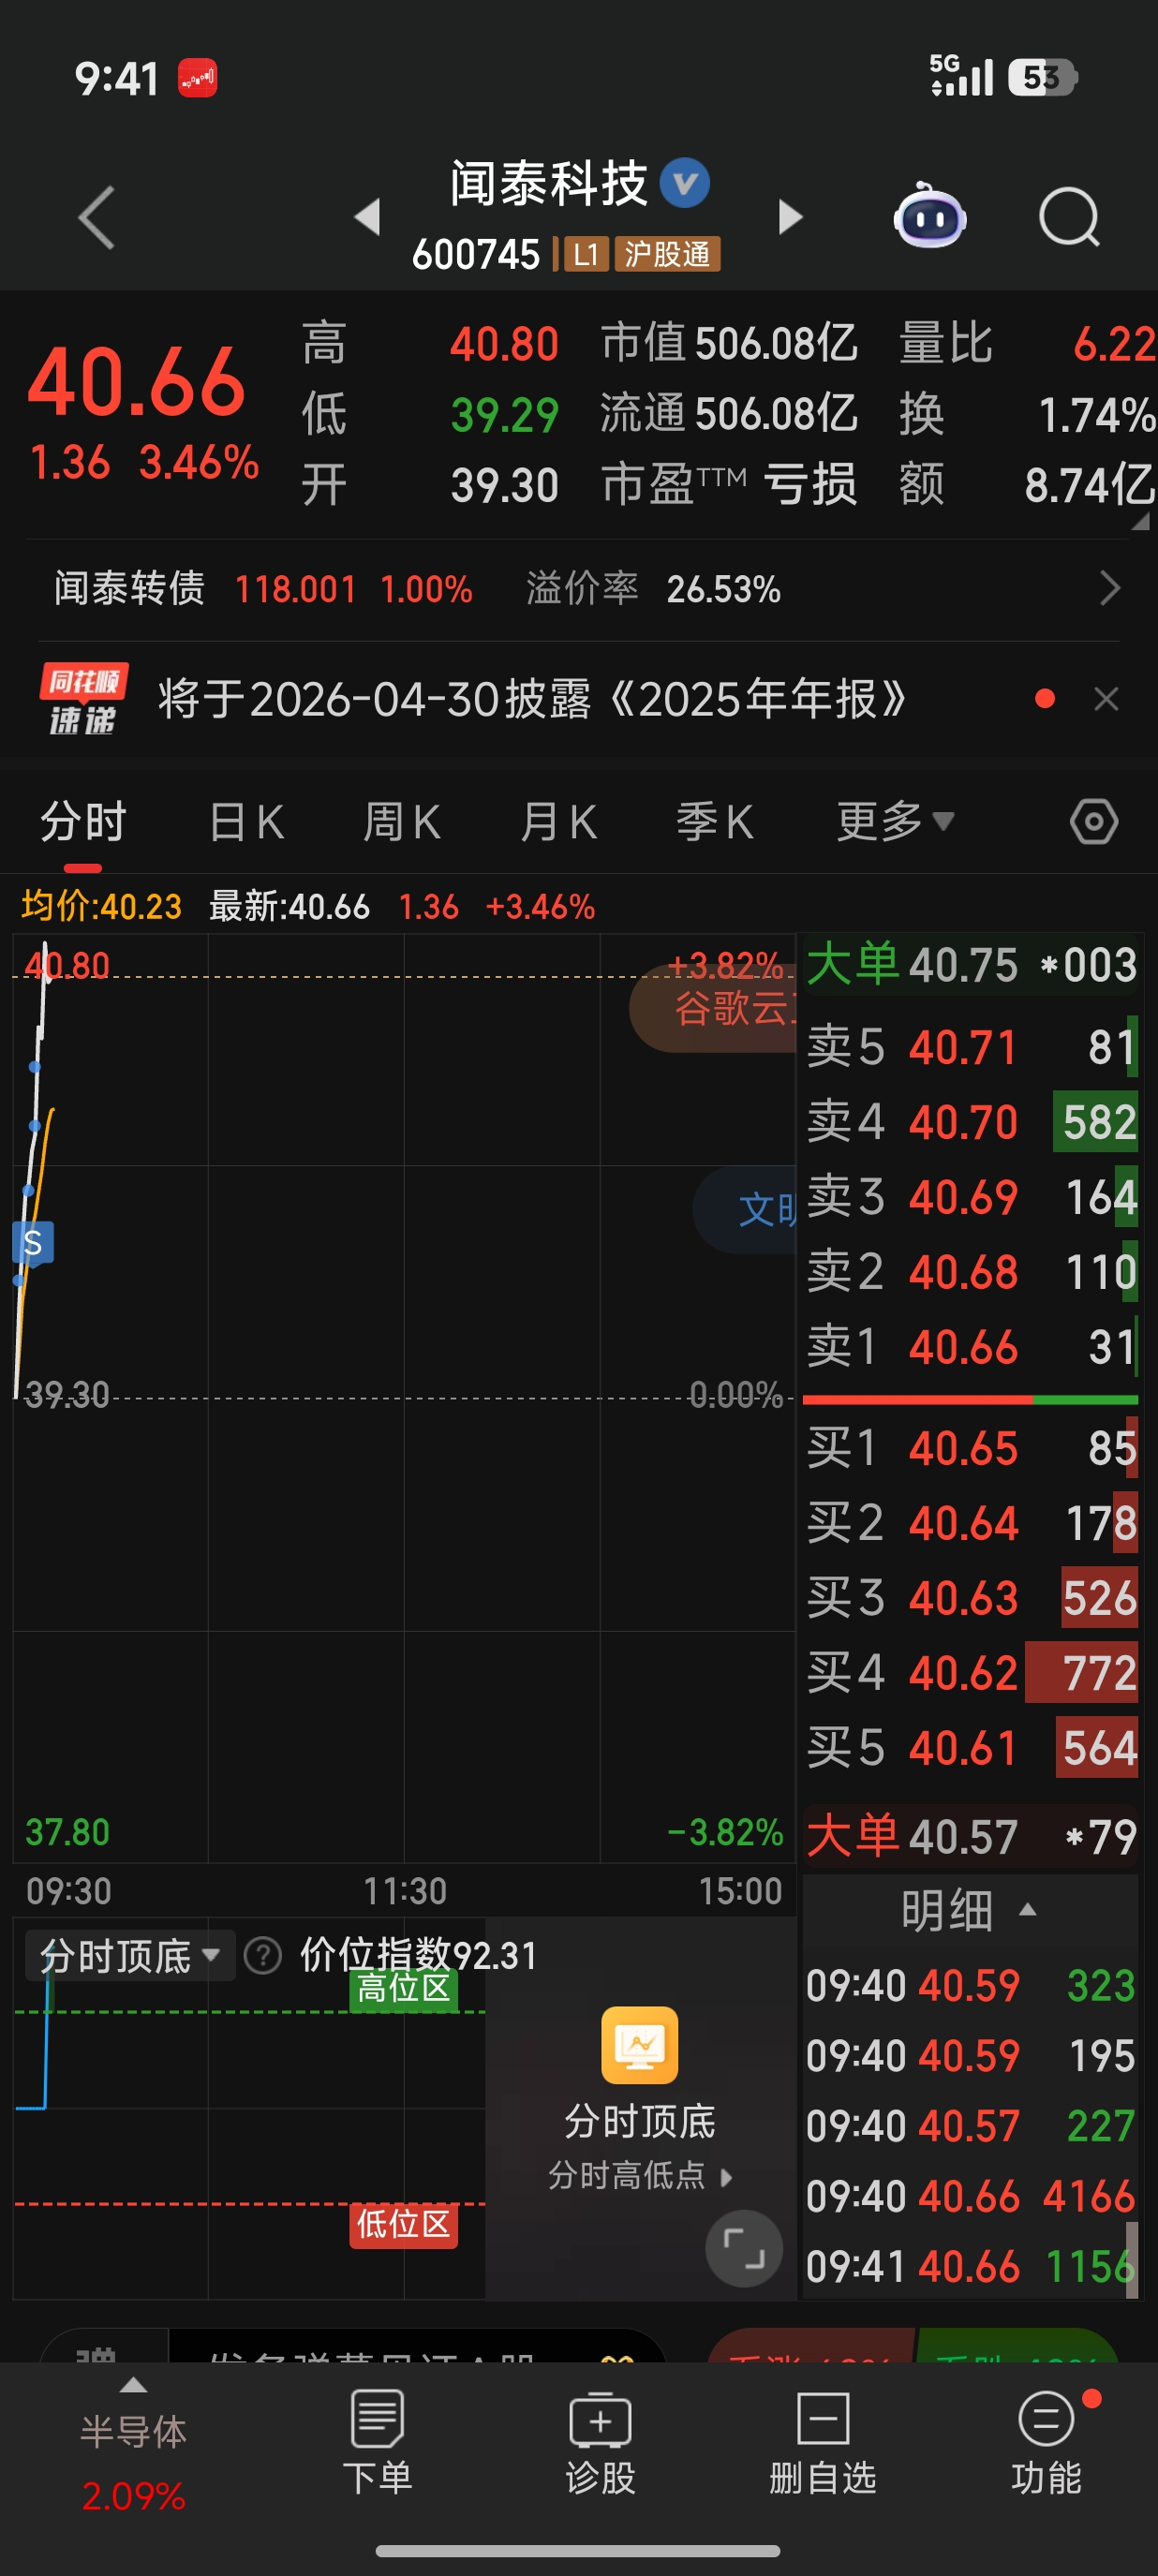The height and width of the screenshot is (2576, 1158).
Task: Open the 同花顺速递 logo
Action: coord(83,699)
